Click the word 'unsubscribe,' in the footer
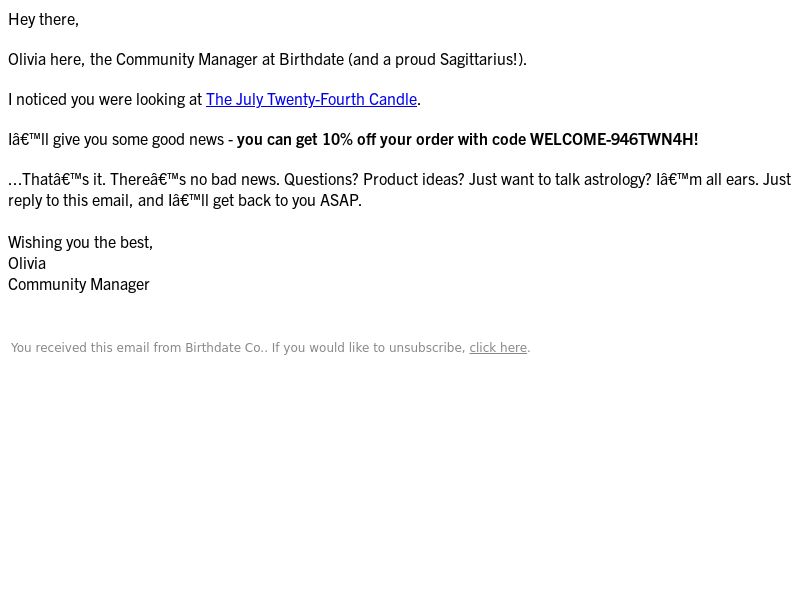The image size is (800, 600). (427, 347)
